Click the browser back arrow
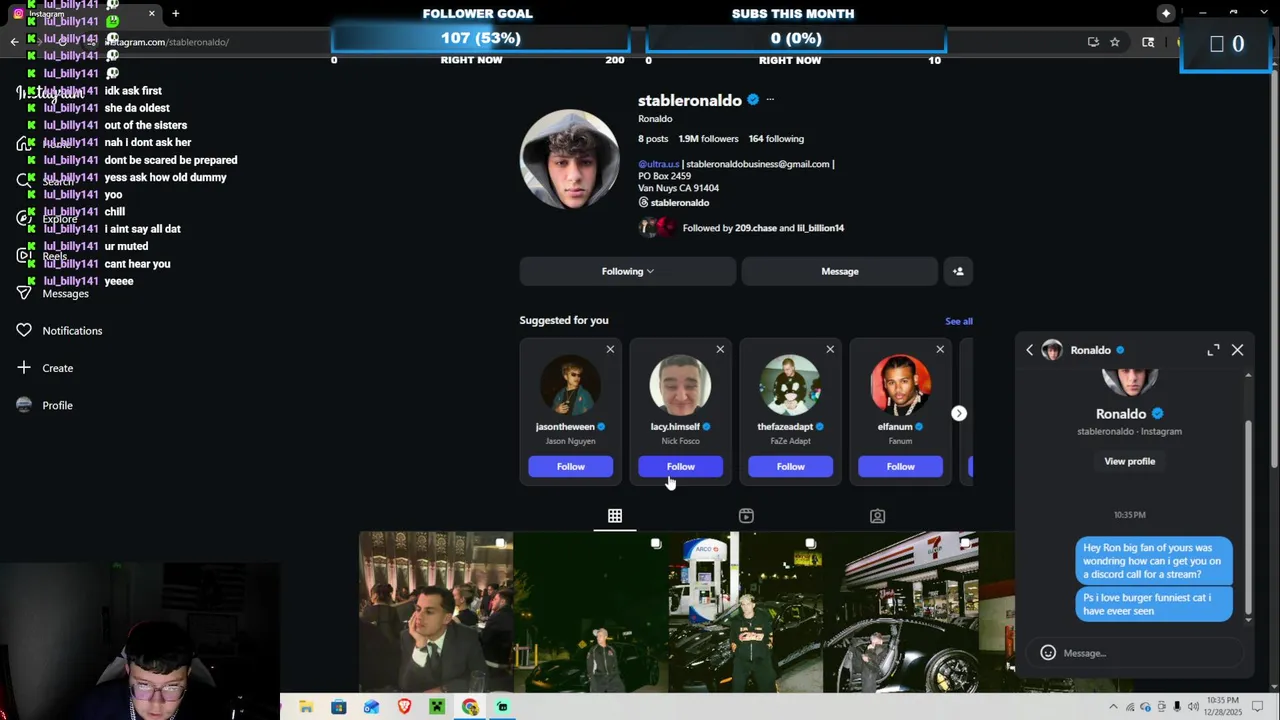The height and width of the screenshot is (720, 1280). (14, 42)
